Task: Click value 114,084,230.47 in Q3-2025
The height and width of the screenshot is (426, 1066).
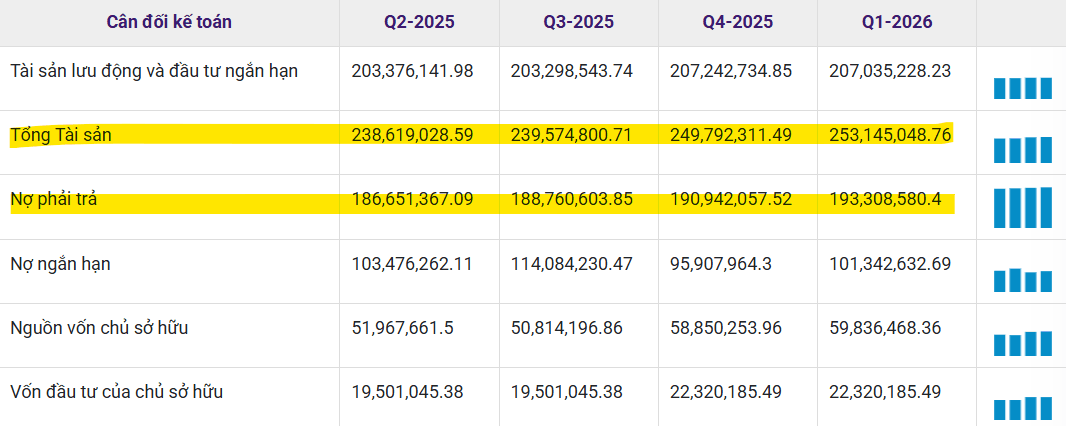Action: [572, 264]
